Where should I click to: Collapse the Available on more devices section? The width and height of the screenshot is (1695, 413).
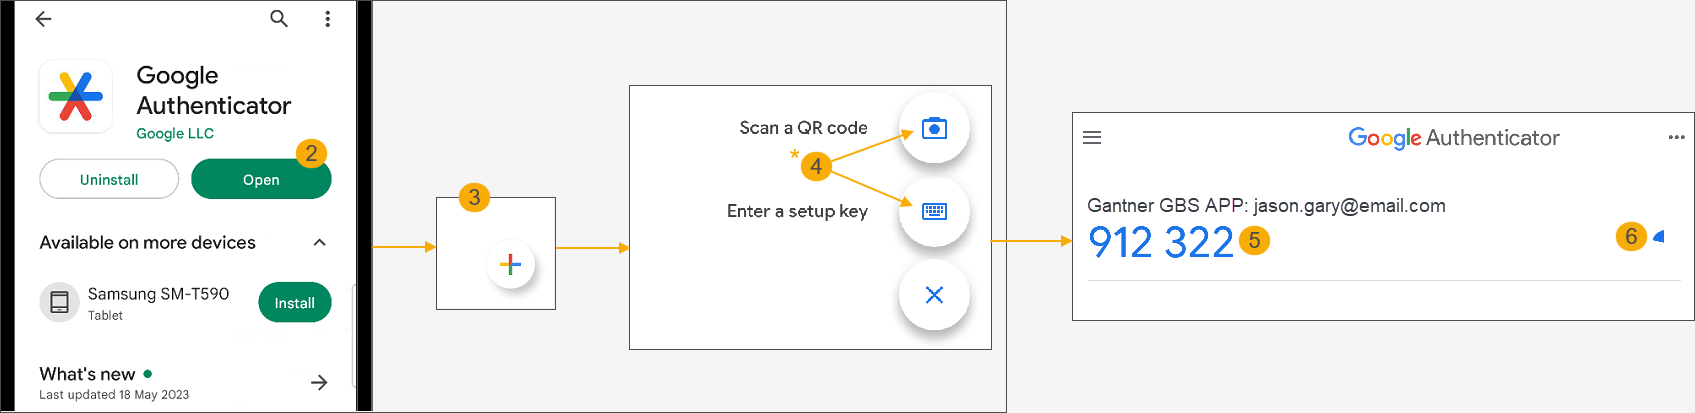tap(319, 243)
